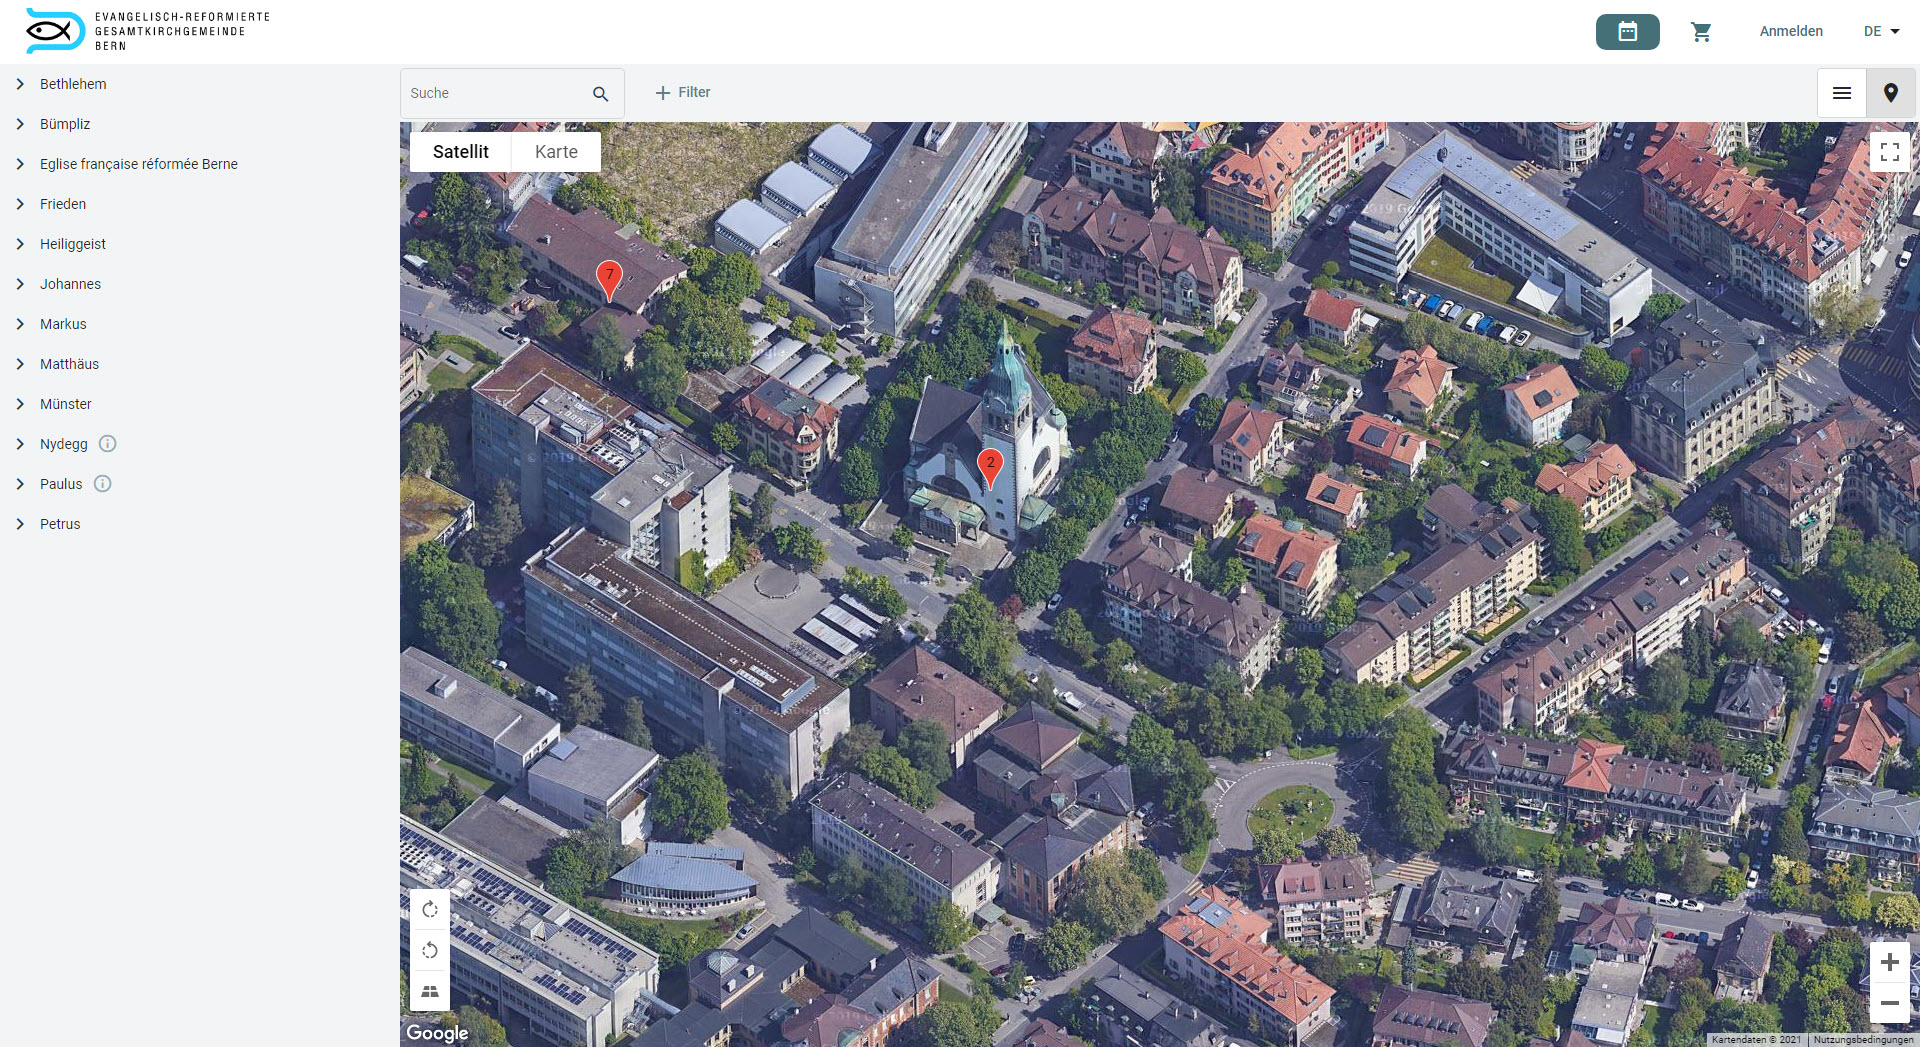The image size is (1920, 1047).
Task: Toggle the map tilt view
Action: (x=430, y=991)
